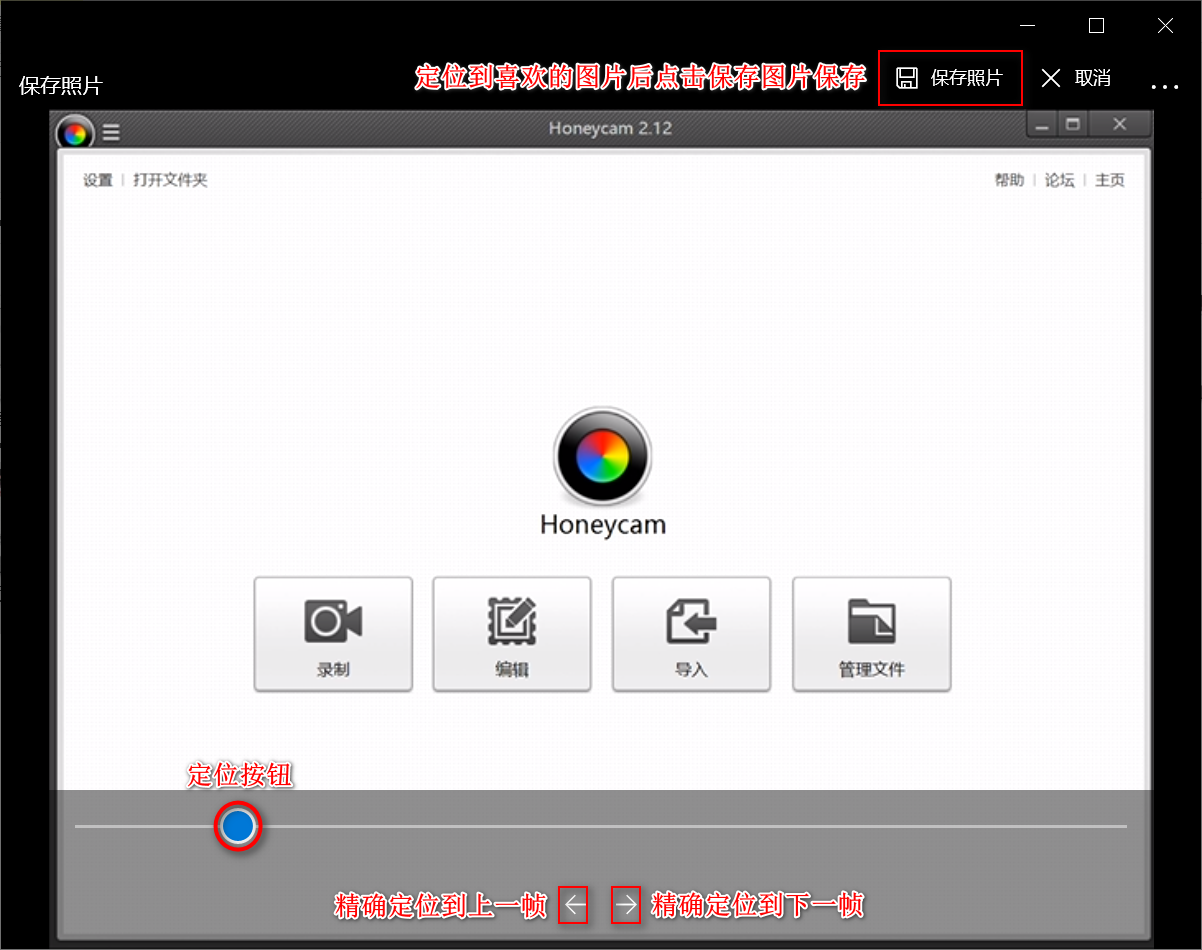Open 设置 in the Honeycam window
The height and width of the screenshot is (950, 1202).
98,180
